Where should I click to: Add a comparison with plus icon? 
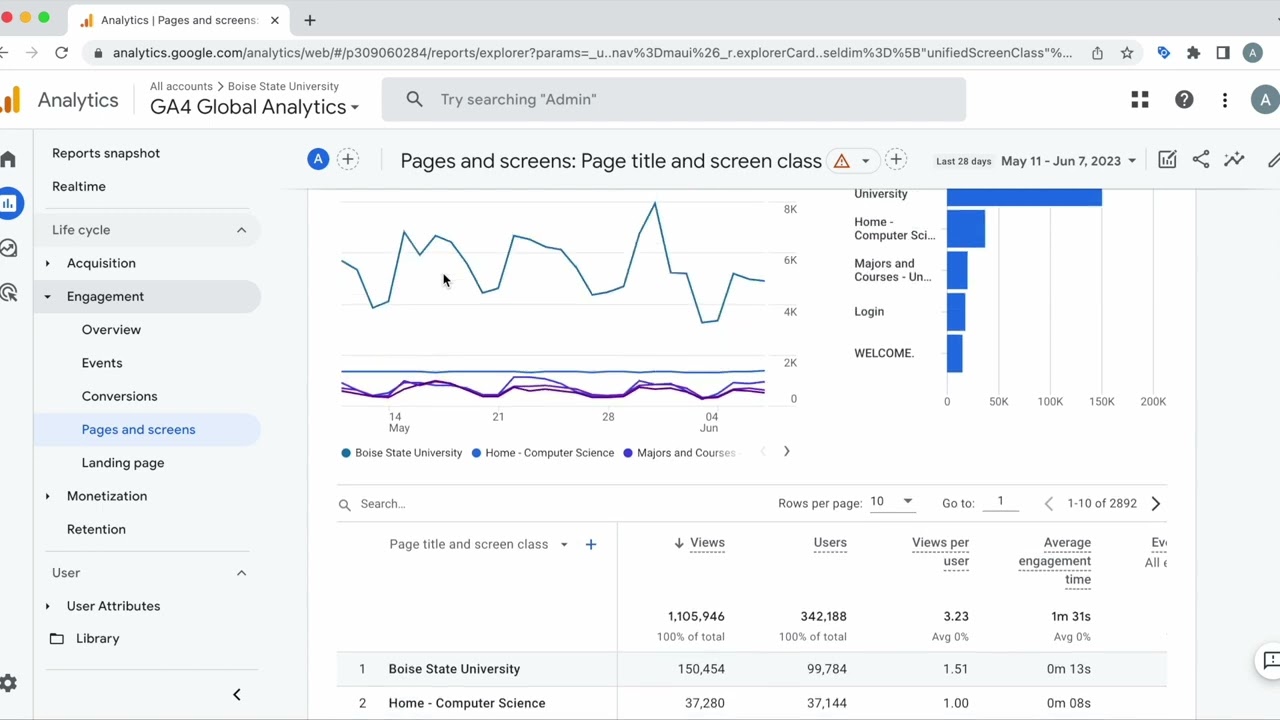point(348,159)
